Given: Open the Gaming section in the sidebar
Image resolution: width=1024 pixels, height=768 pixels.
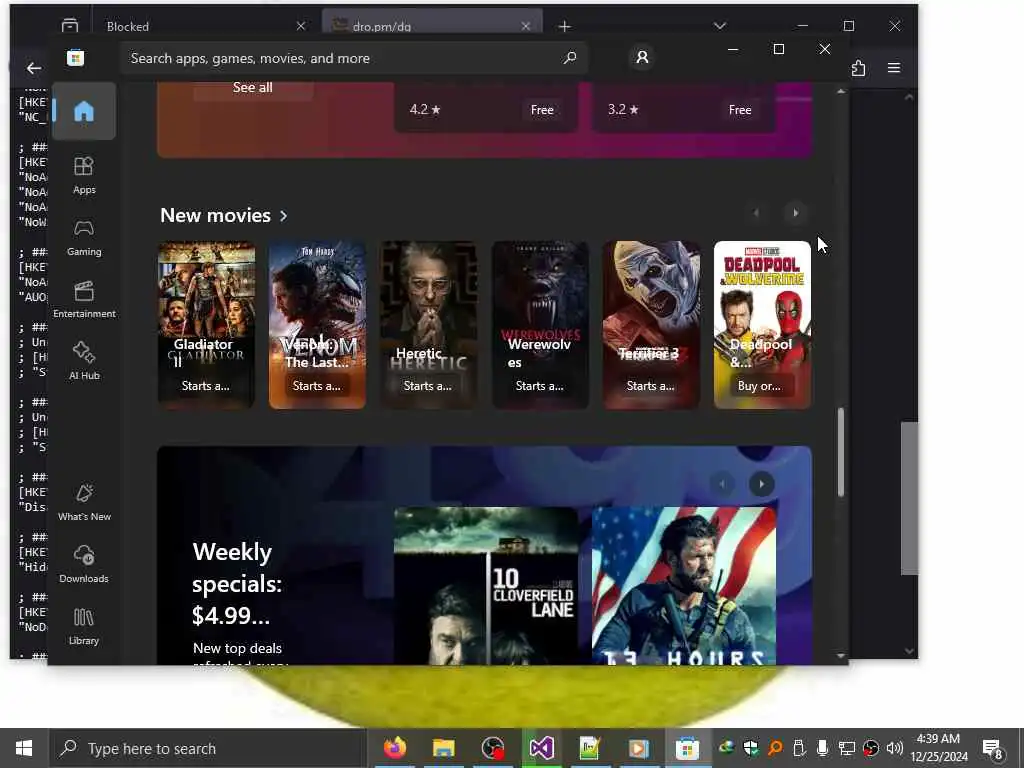Looking at the screenshot, I should coord(84,238).
